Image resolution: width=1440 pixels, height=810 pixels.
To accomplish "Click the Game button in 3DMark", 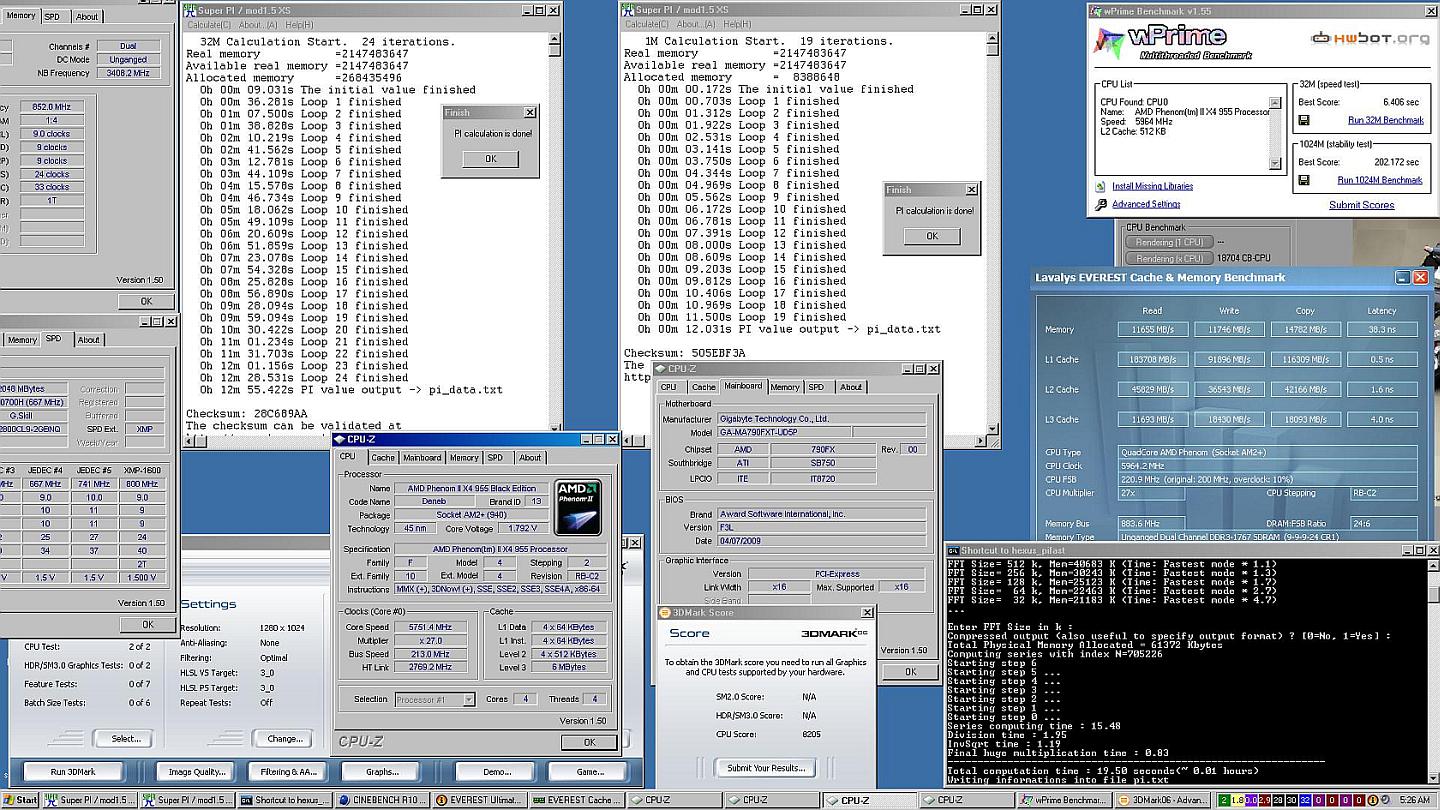I will [590, 772].
